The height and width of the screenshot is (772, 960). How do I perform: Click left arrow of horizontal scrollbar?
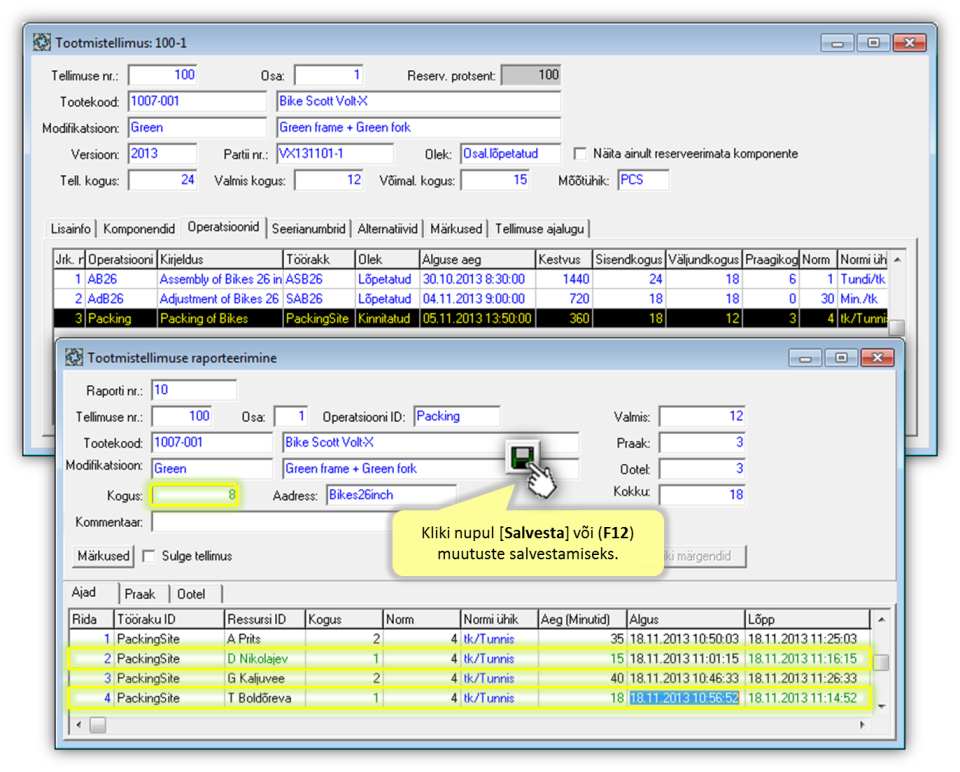(x=78, y=725)
